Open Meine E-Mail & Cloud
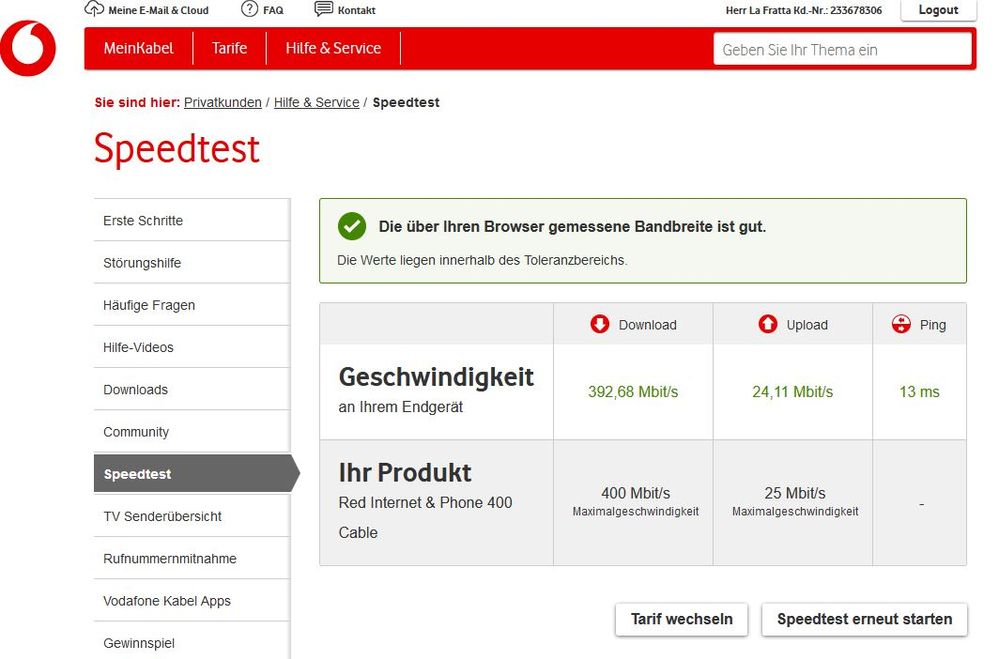 tap(146, 10)
